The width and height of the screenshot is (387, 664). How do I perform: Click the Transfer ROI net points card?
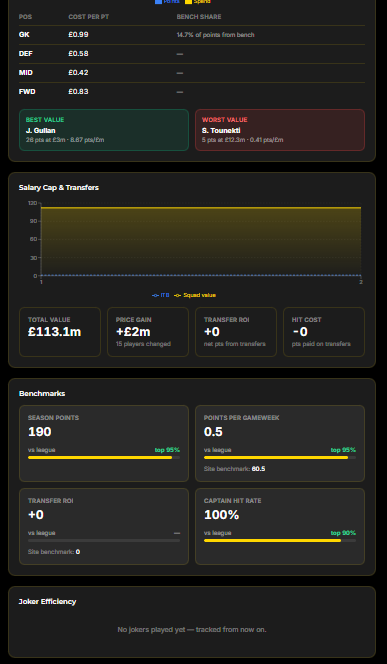(x=236, y=332)
